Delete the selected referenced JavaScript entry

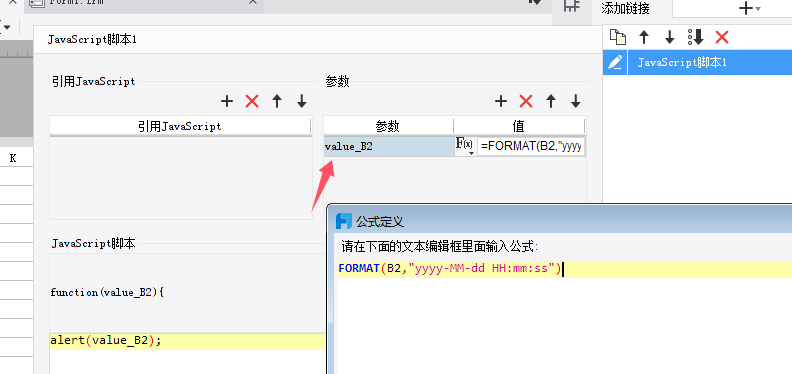pos(252,101)
